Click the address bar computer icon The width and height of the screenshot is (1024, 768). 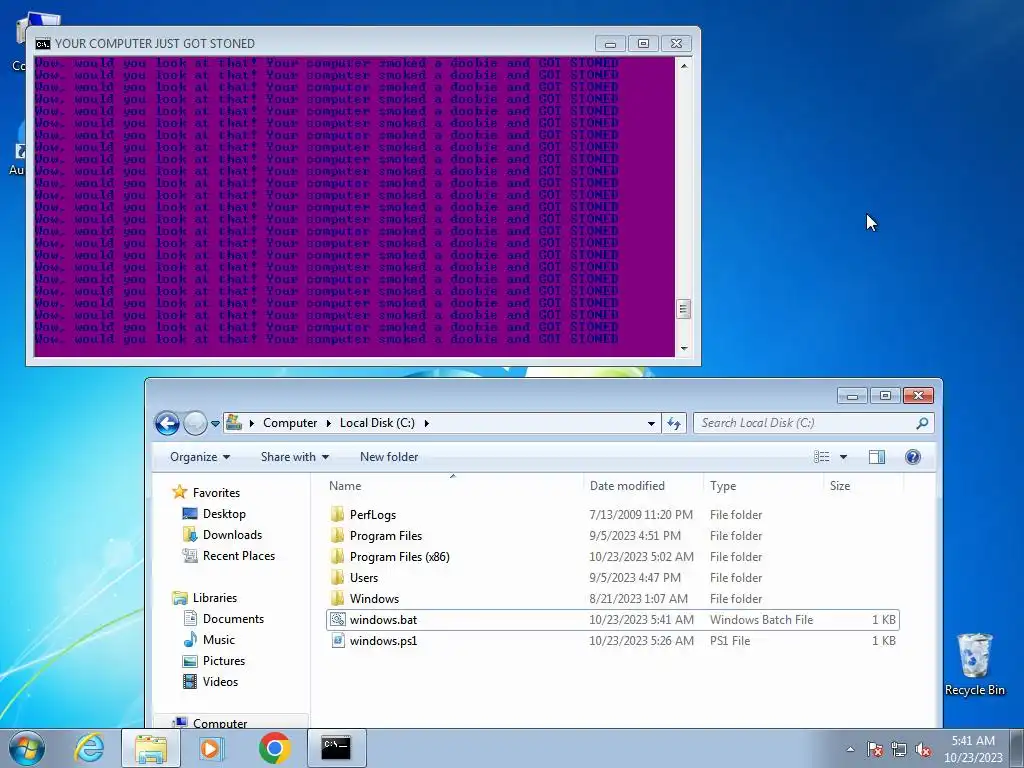(x=234, y=423)
